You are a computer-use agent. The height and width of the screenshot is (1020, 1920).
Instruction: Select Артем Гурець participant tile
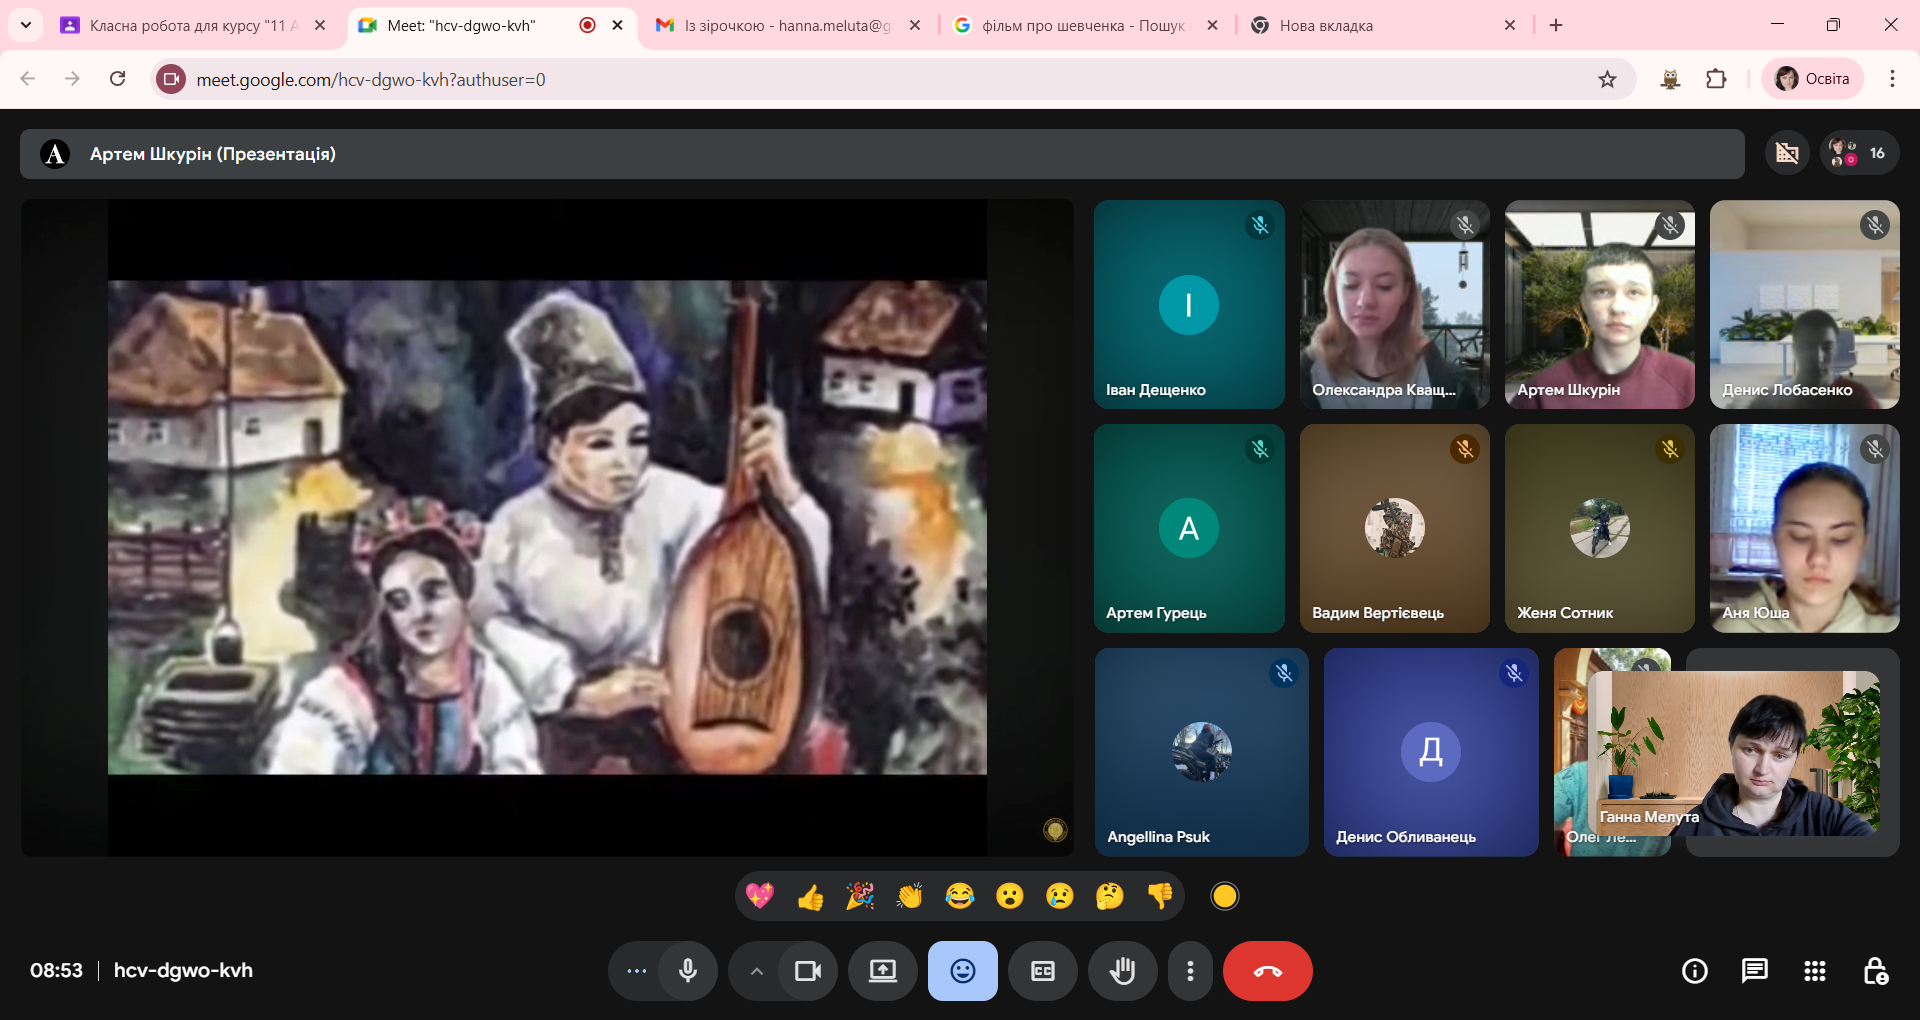pos(1189,528)
